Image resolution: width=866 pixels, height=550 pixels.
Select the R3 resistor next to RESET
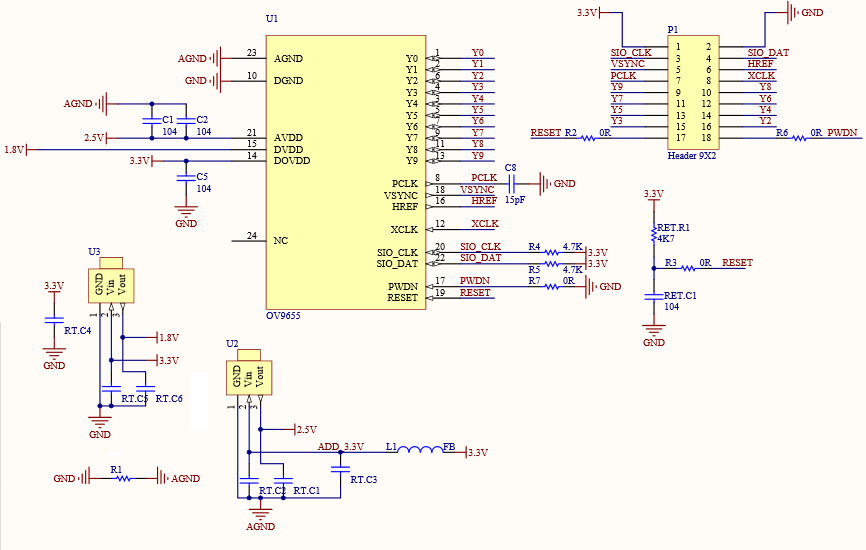(x=688, y=268)
